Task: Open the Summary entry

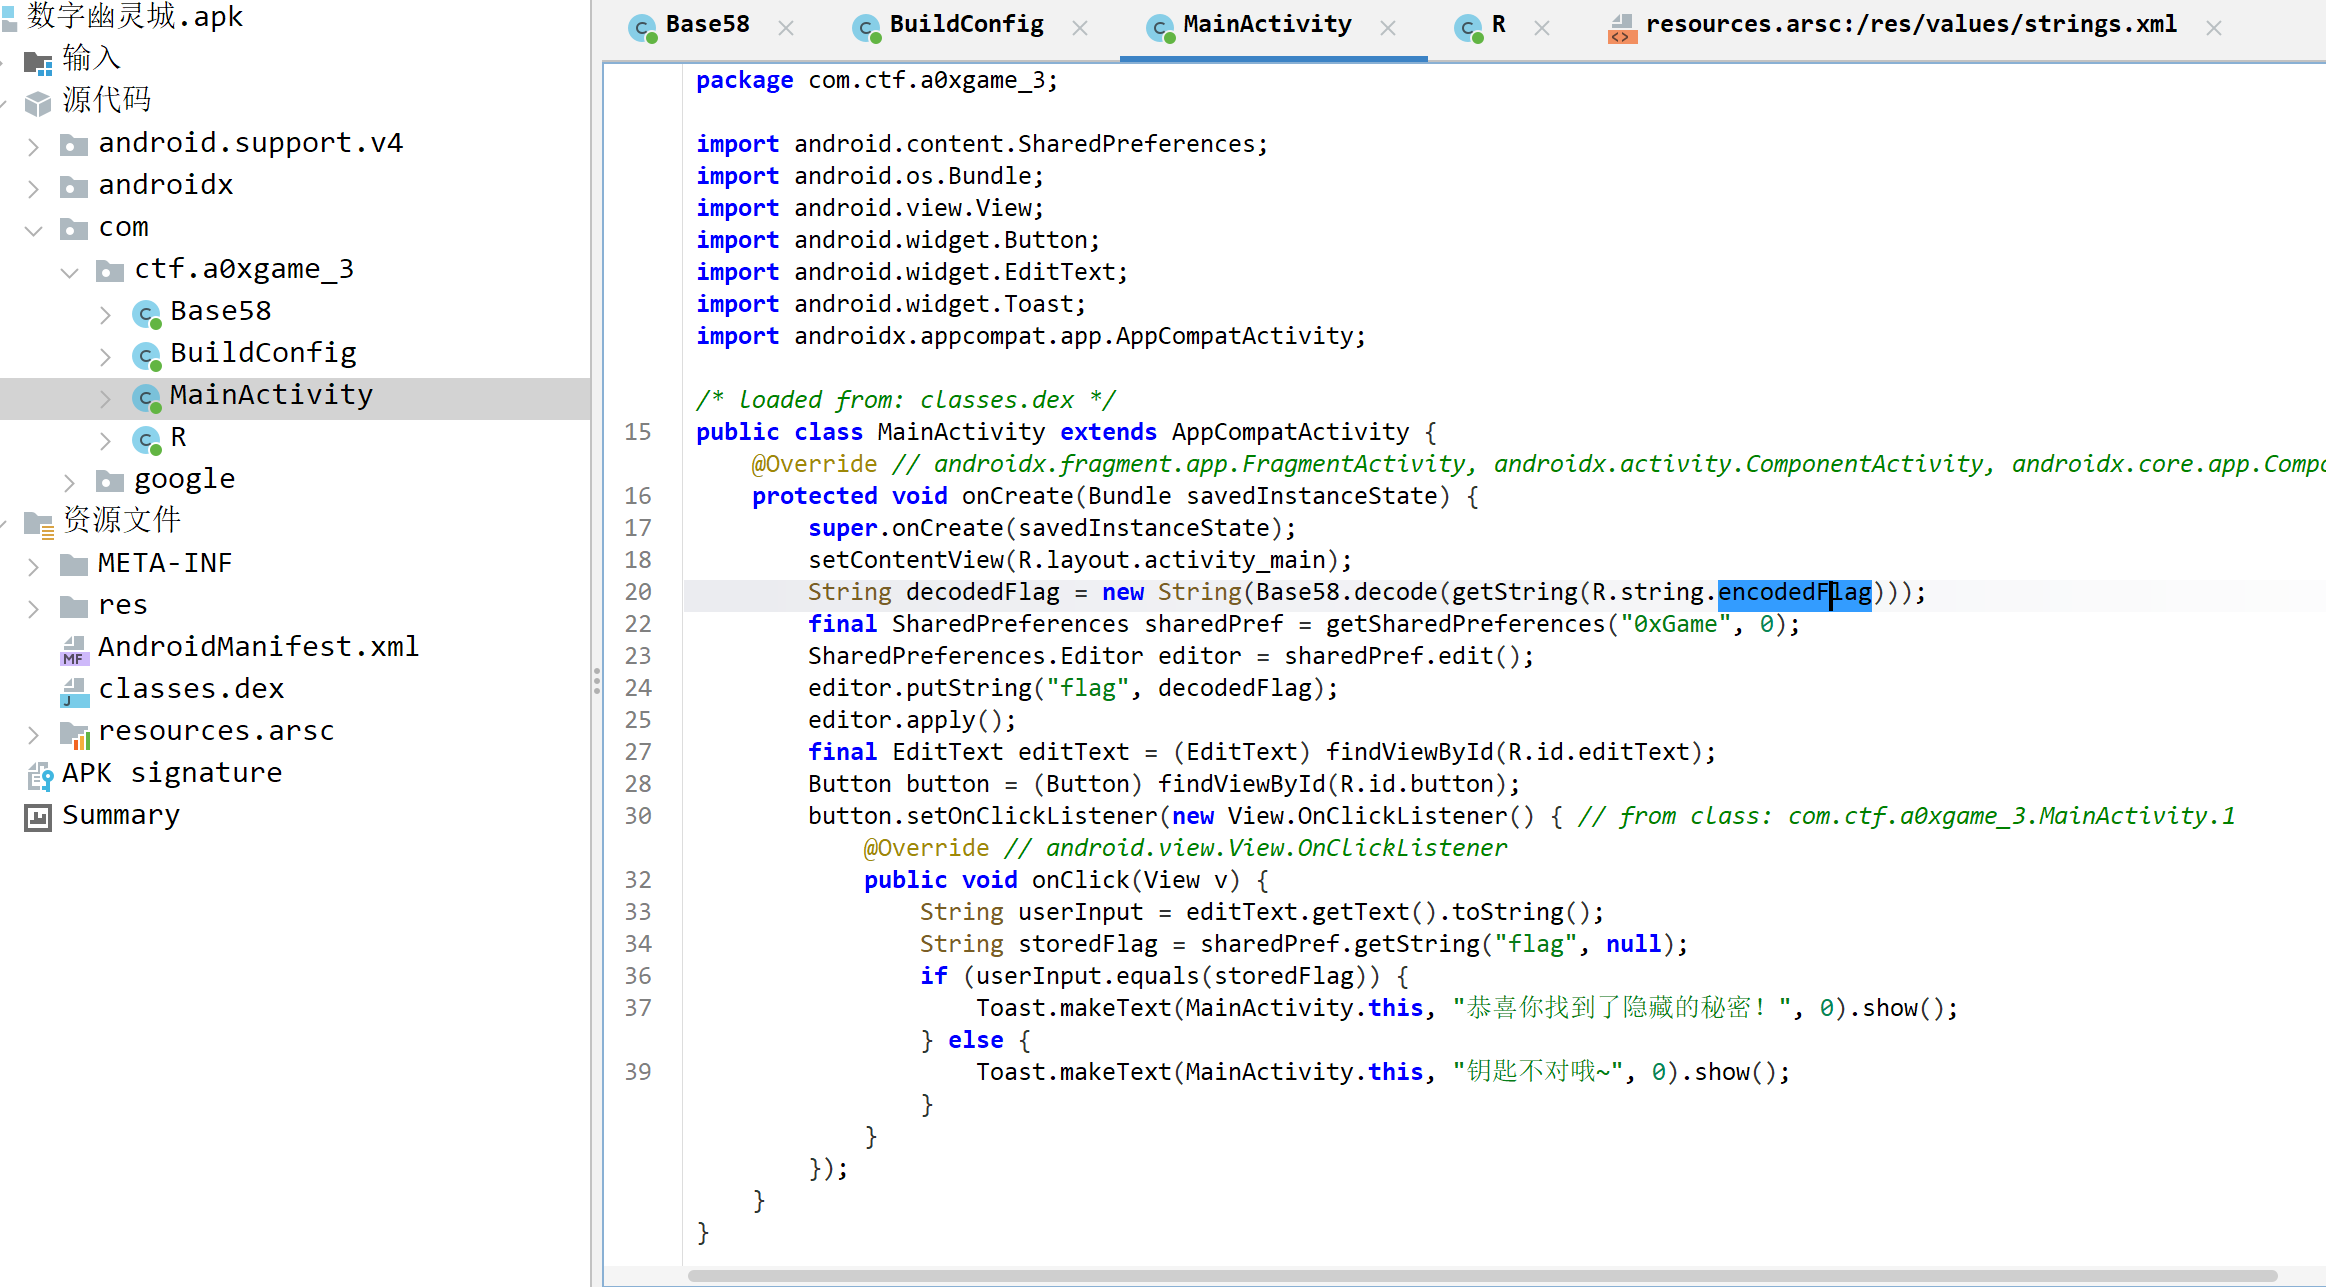Action: coord(121,815)
